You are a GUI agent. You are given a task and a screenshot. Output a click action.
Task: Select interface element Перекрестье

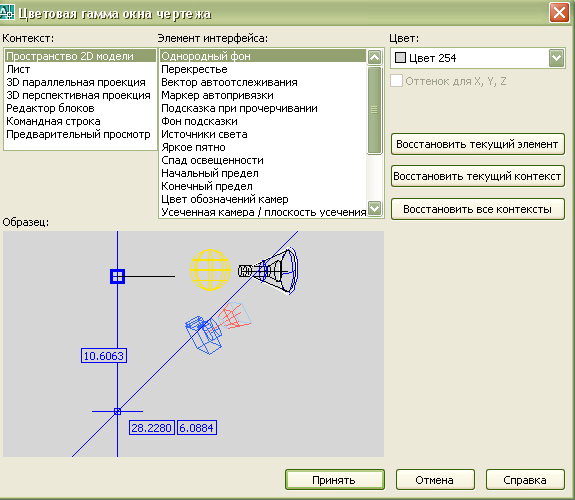pos(263,69)
